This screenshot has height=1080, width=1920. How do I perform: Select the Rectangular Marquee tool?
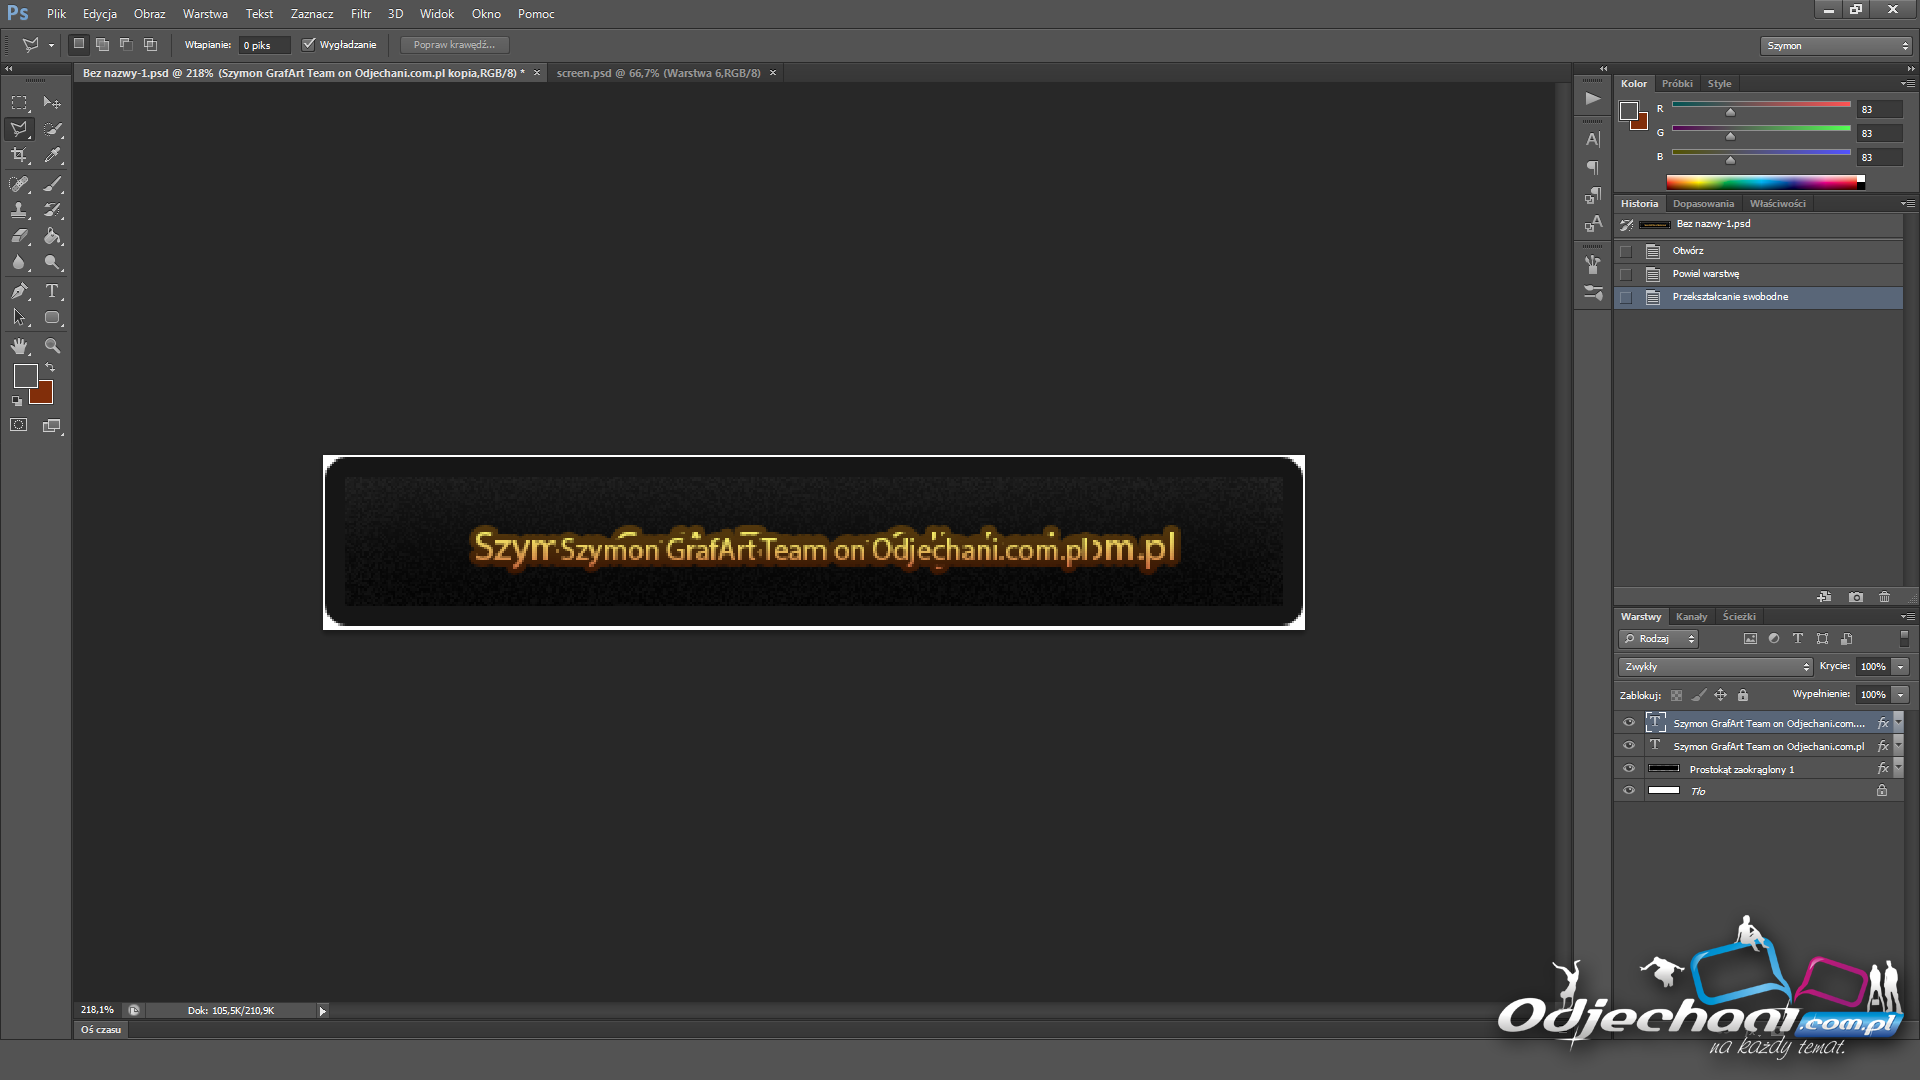(19, 103)
